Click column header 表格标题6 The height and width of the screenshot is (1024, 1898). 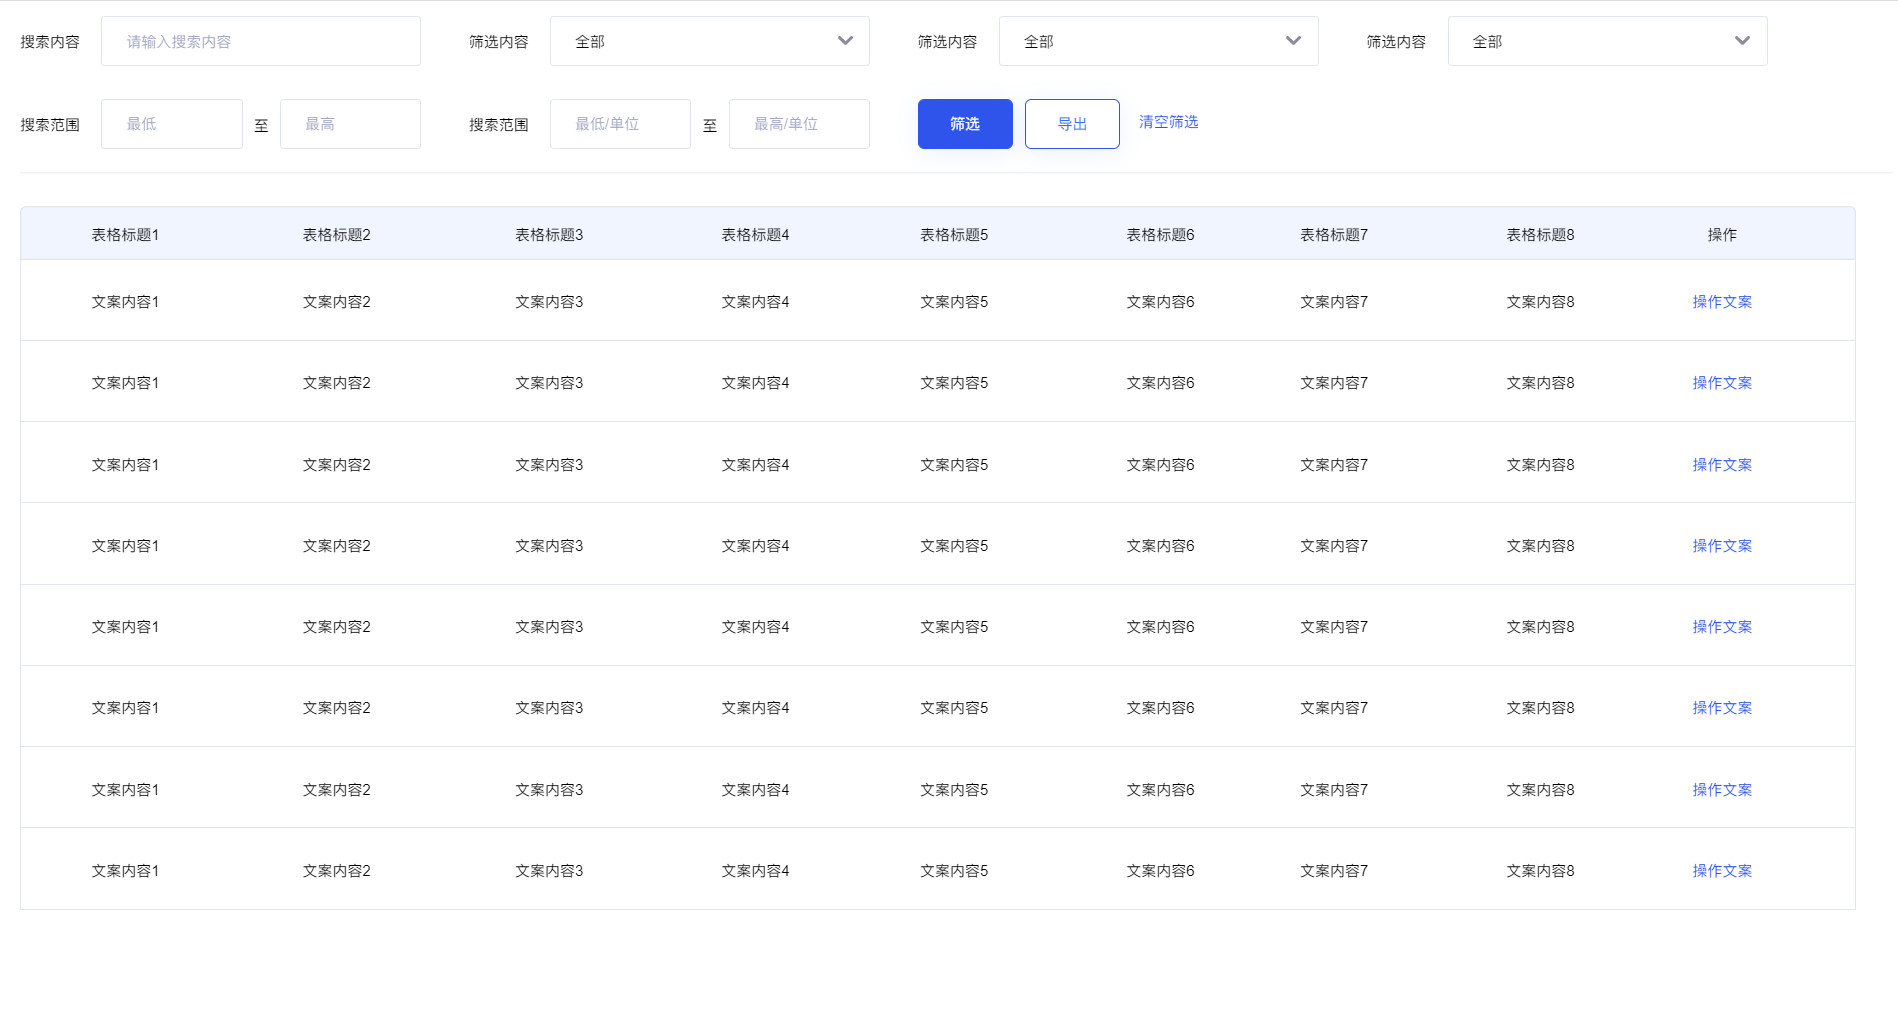coord(1160,235)
